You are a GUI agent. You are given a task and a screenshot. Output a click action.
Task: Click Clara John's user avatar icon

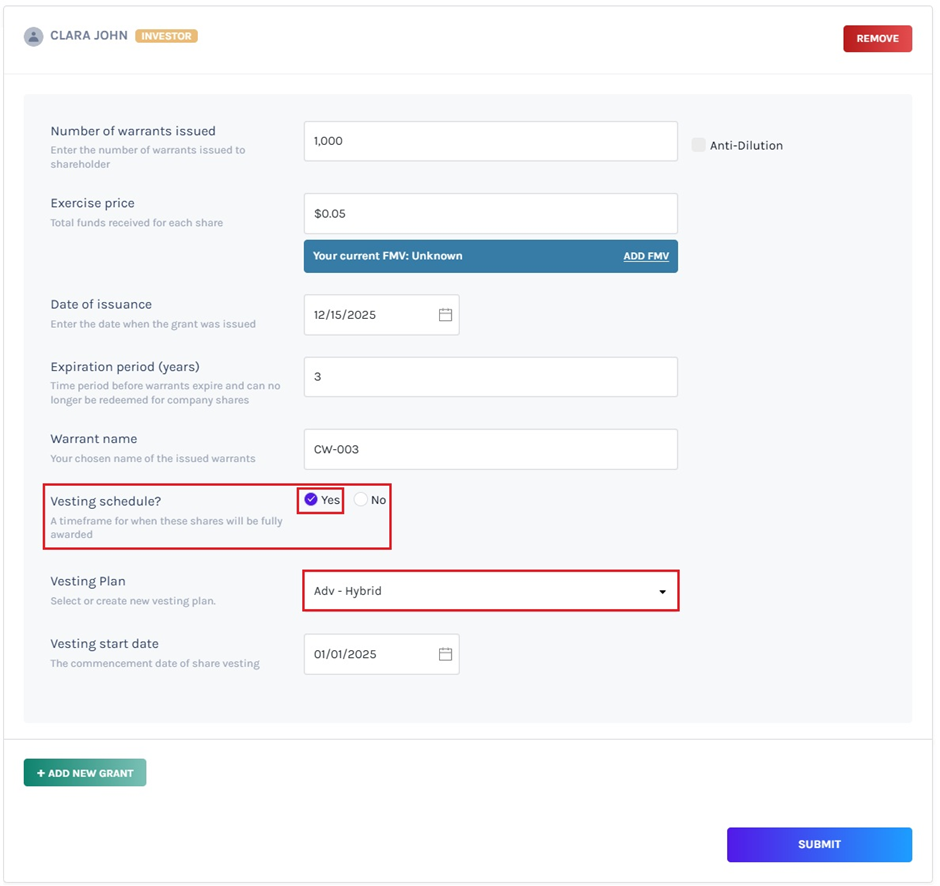(x=33, y=36)
